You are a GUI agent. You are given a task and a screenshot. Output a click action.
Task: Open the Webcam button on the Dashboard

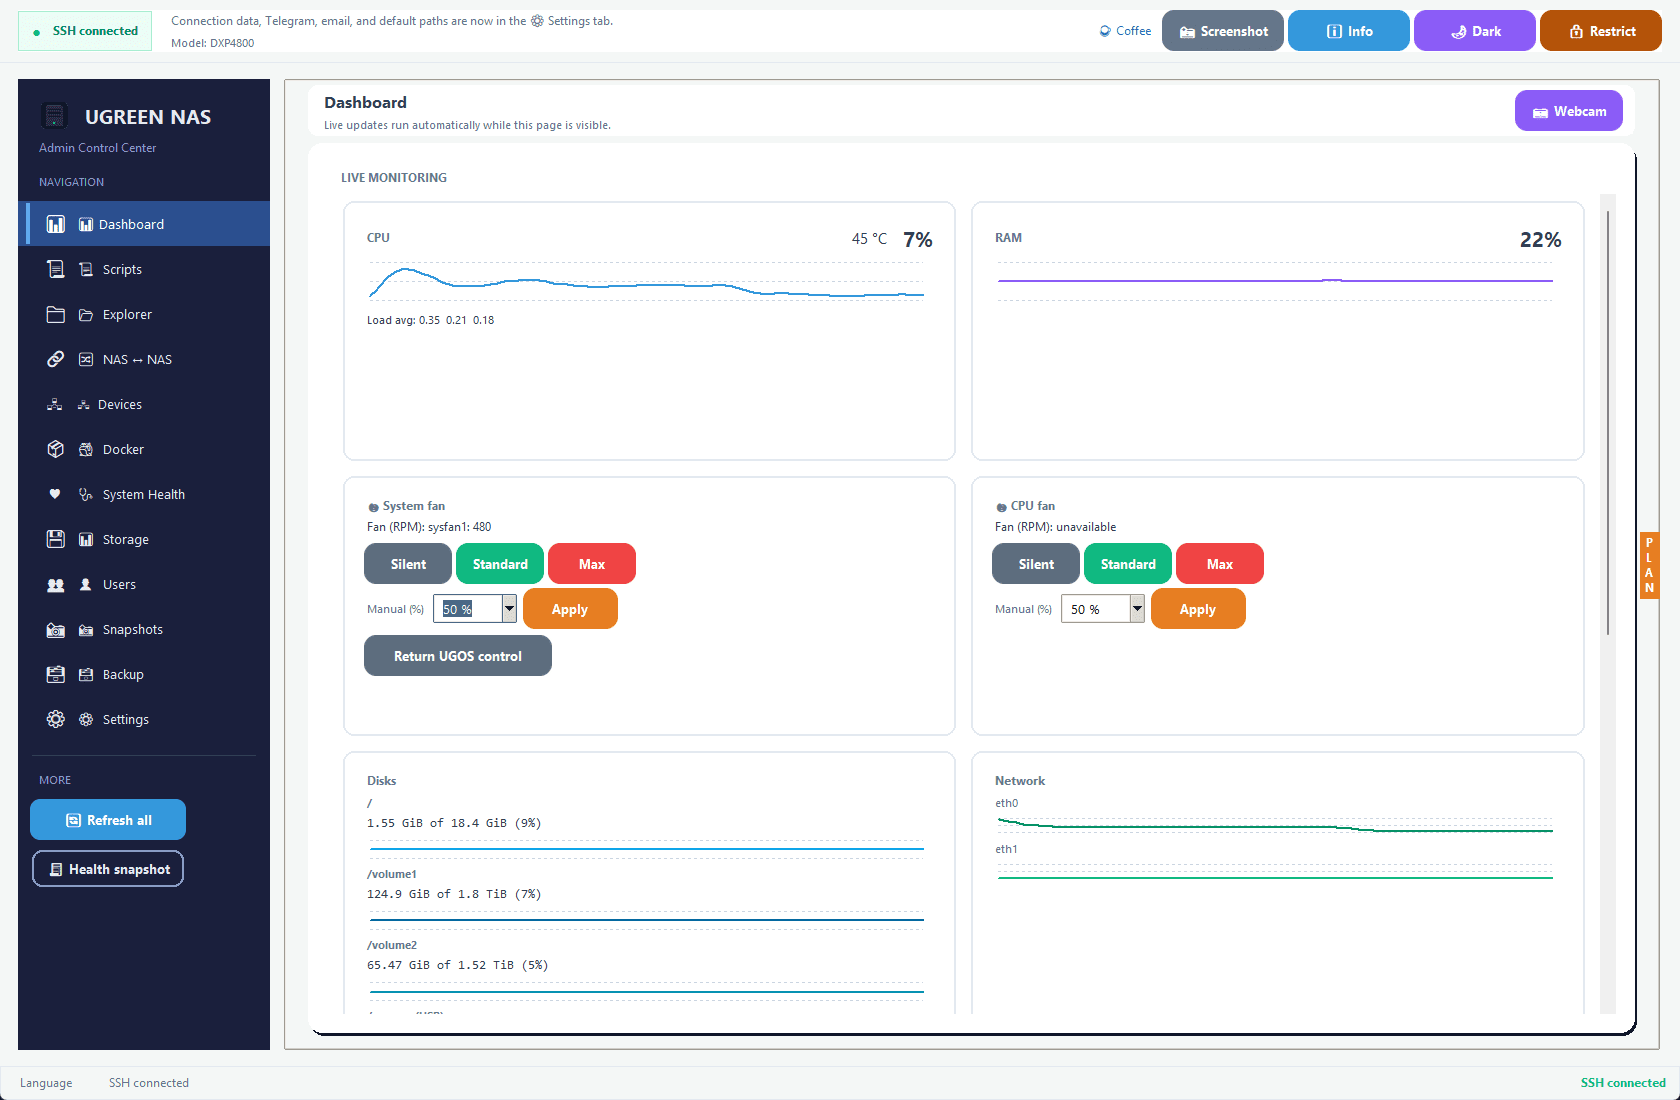point(1569,111)
